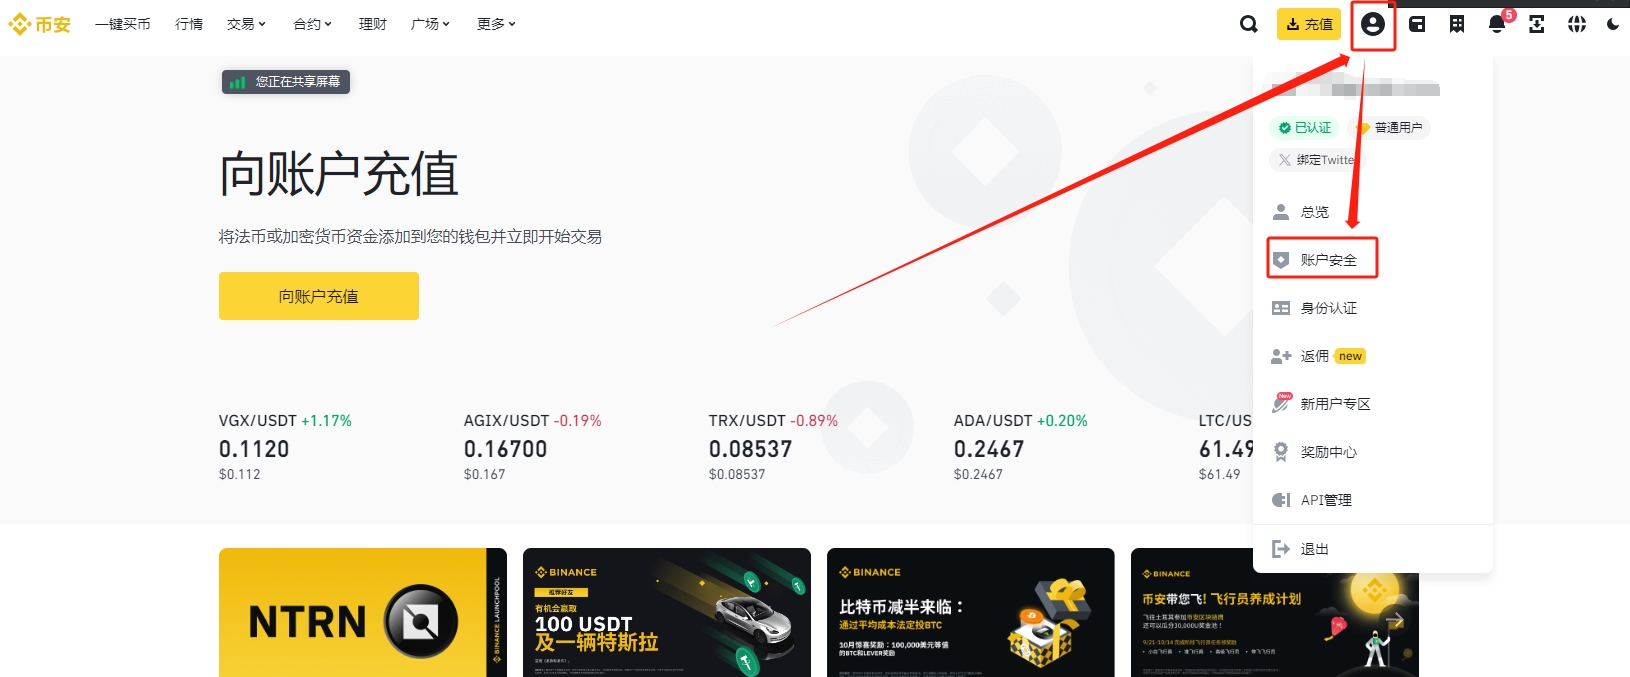Open the wallet icon in header
This screenshot has width=1630, height=677.
(1417, 24)
